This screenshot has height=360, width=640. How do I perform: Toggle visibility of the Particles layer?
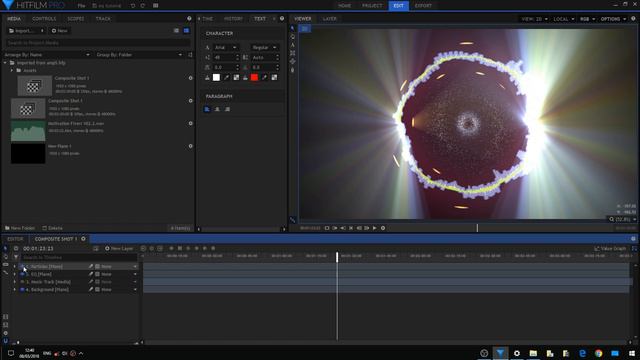[x=22, y=267]
